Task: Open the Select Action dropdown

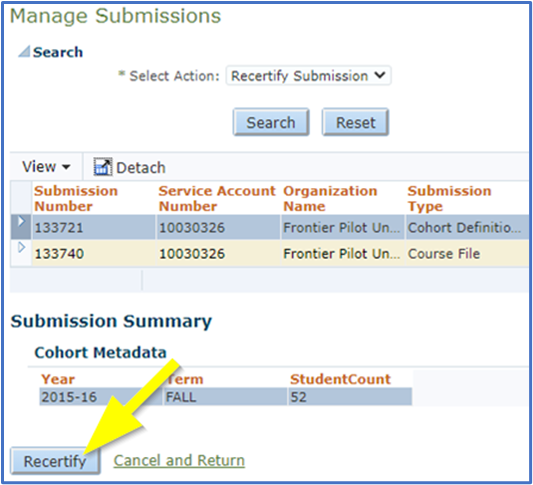Action: (x=308, y=75)
